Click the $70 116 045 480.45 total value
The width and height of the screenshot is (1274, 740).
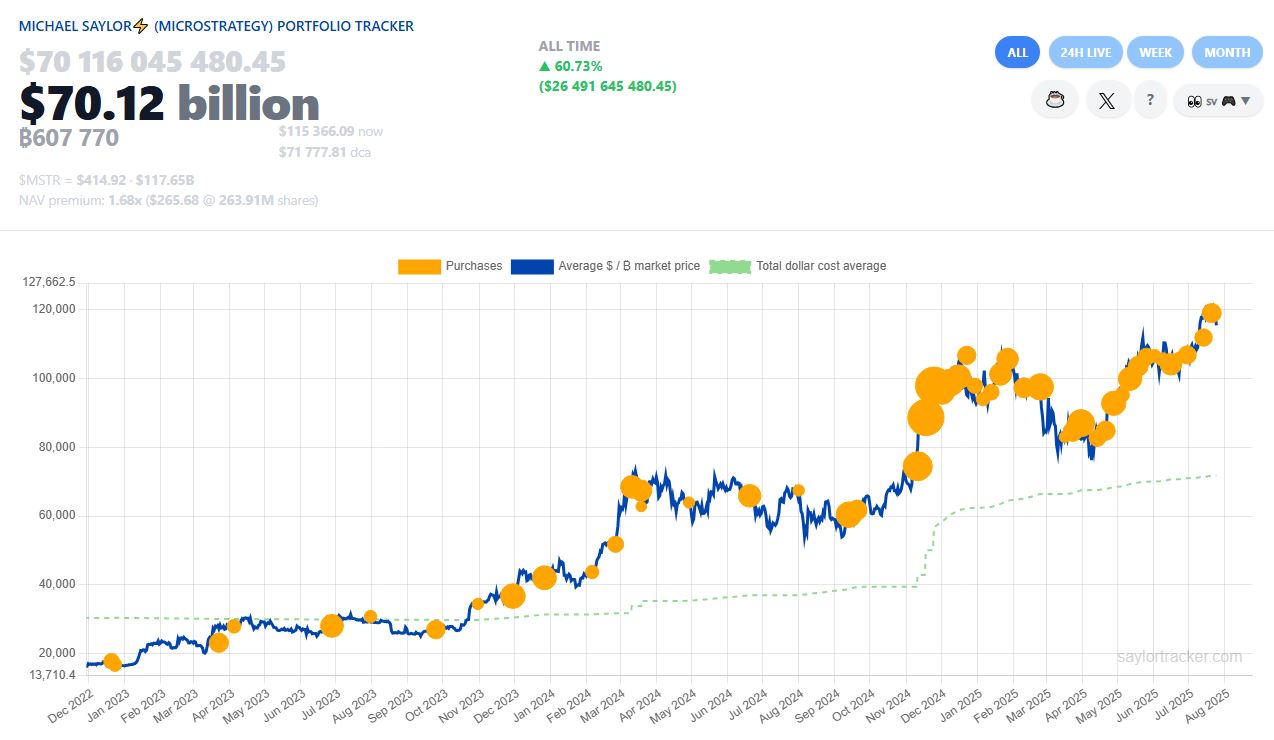click(x=152, y=62)
